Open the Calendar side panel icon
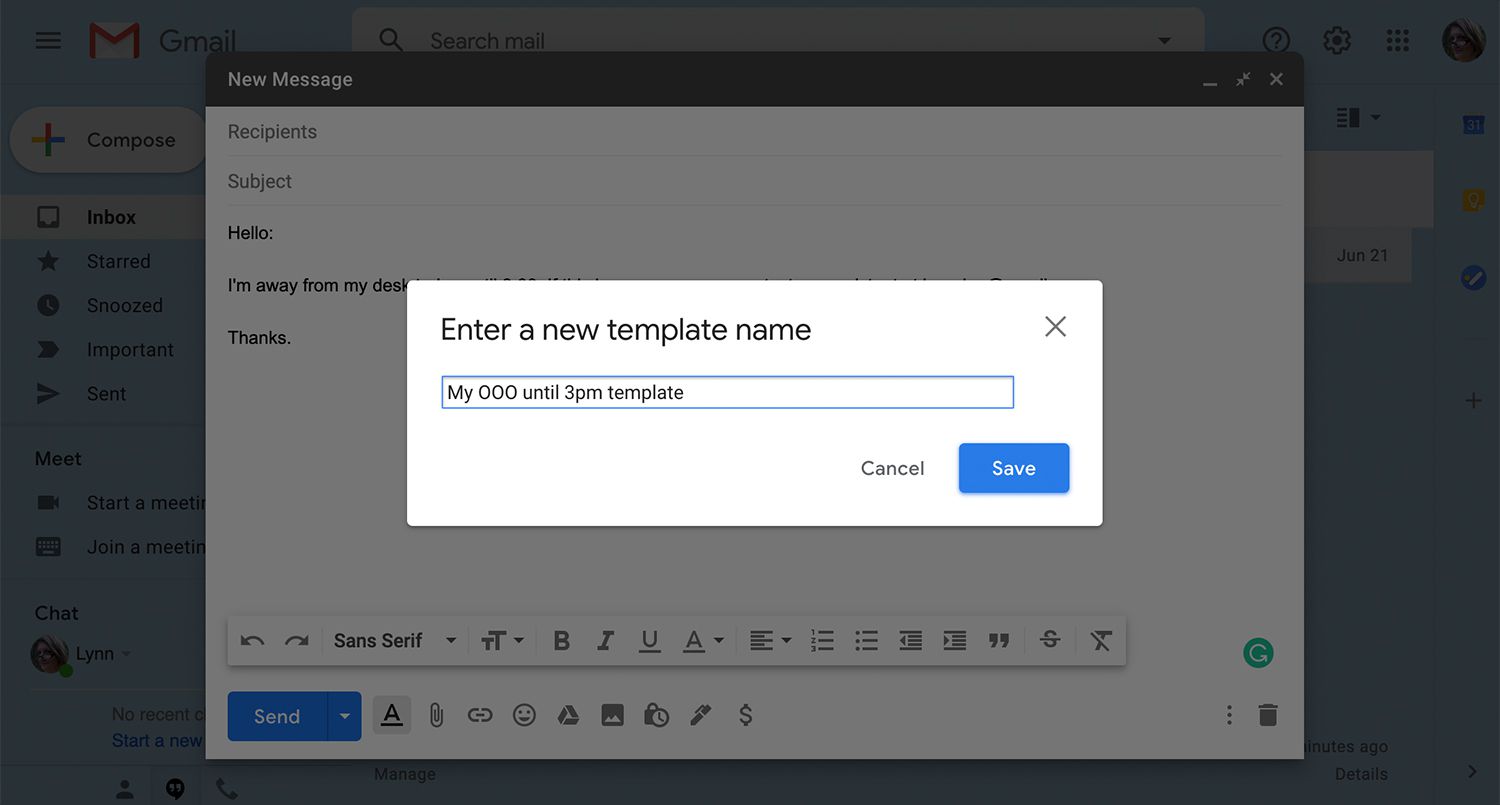 tap(1473, 124)
